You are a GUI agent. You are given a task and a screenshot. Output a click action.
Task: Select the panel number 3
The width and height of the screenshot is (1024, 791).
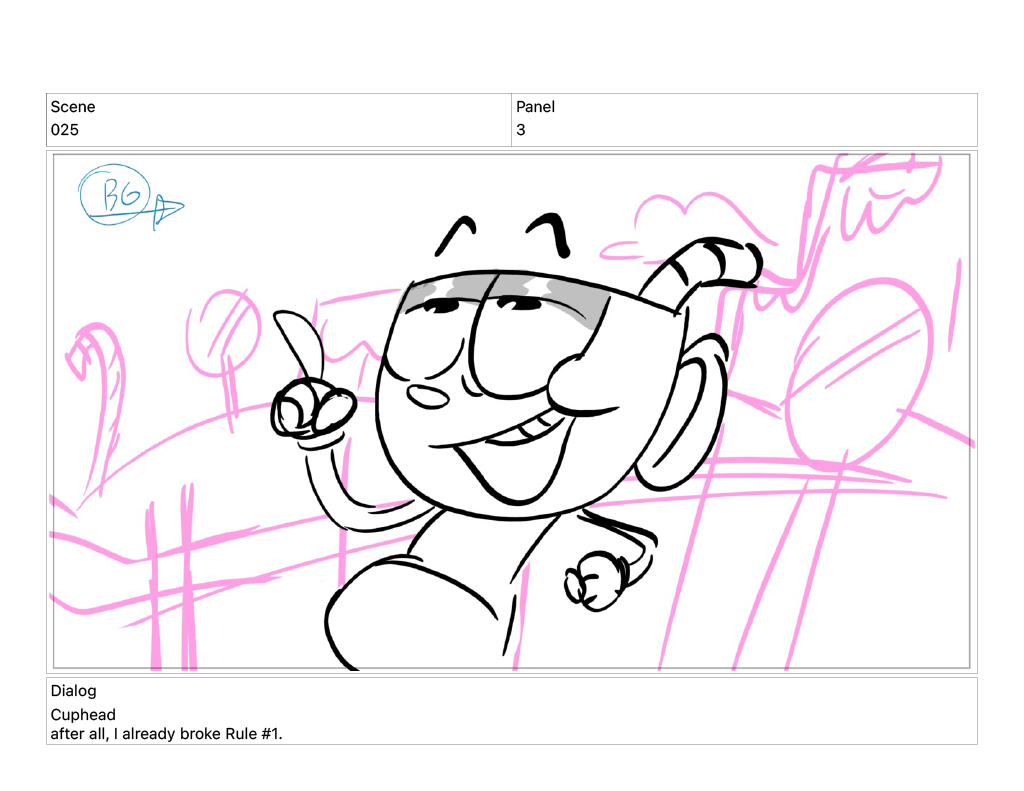[x=521, y=130]
